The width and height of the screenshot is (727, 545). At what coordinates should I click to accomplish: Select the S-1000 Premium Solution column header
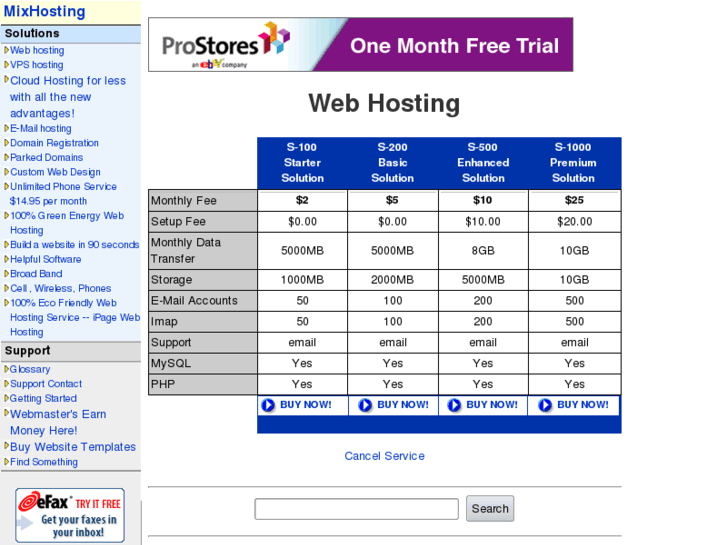click(574, 163)
